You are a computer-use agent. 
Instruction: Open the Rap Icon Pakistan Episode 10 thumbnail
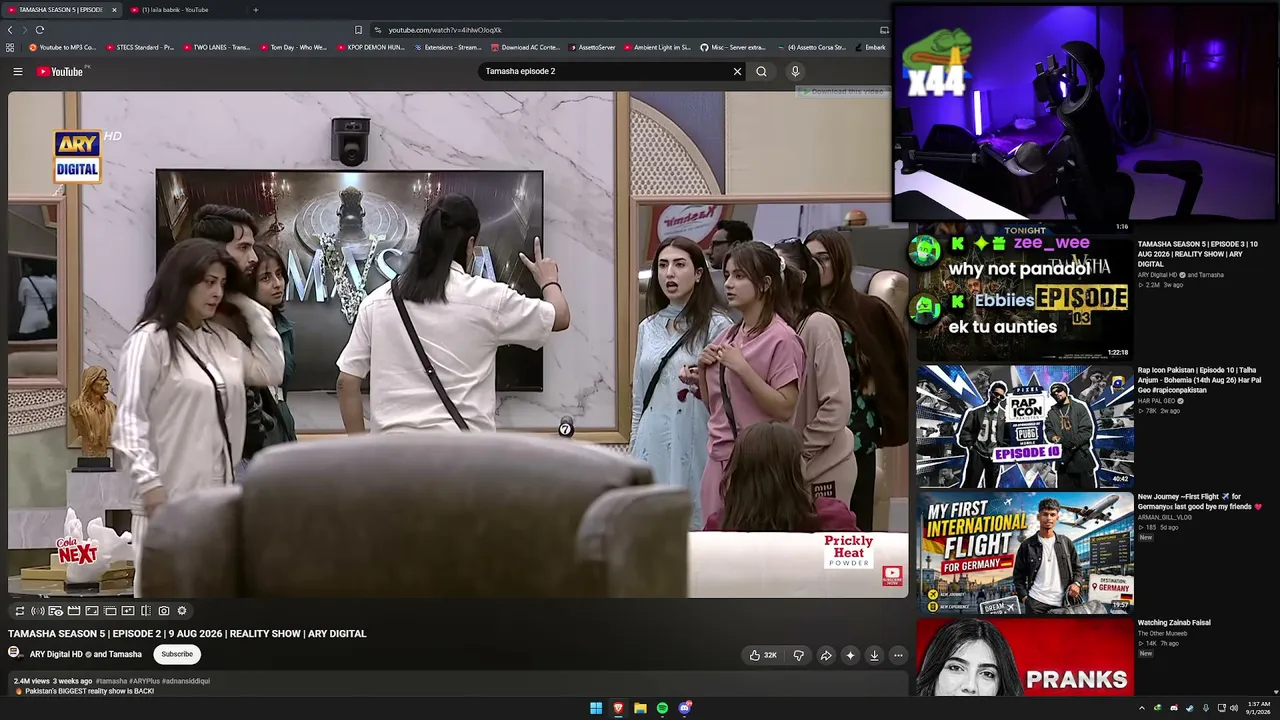[x=1024, y=426]
